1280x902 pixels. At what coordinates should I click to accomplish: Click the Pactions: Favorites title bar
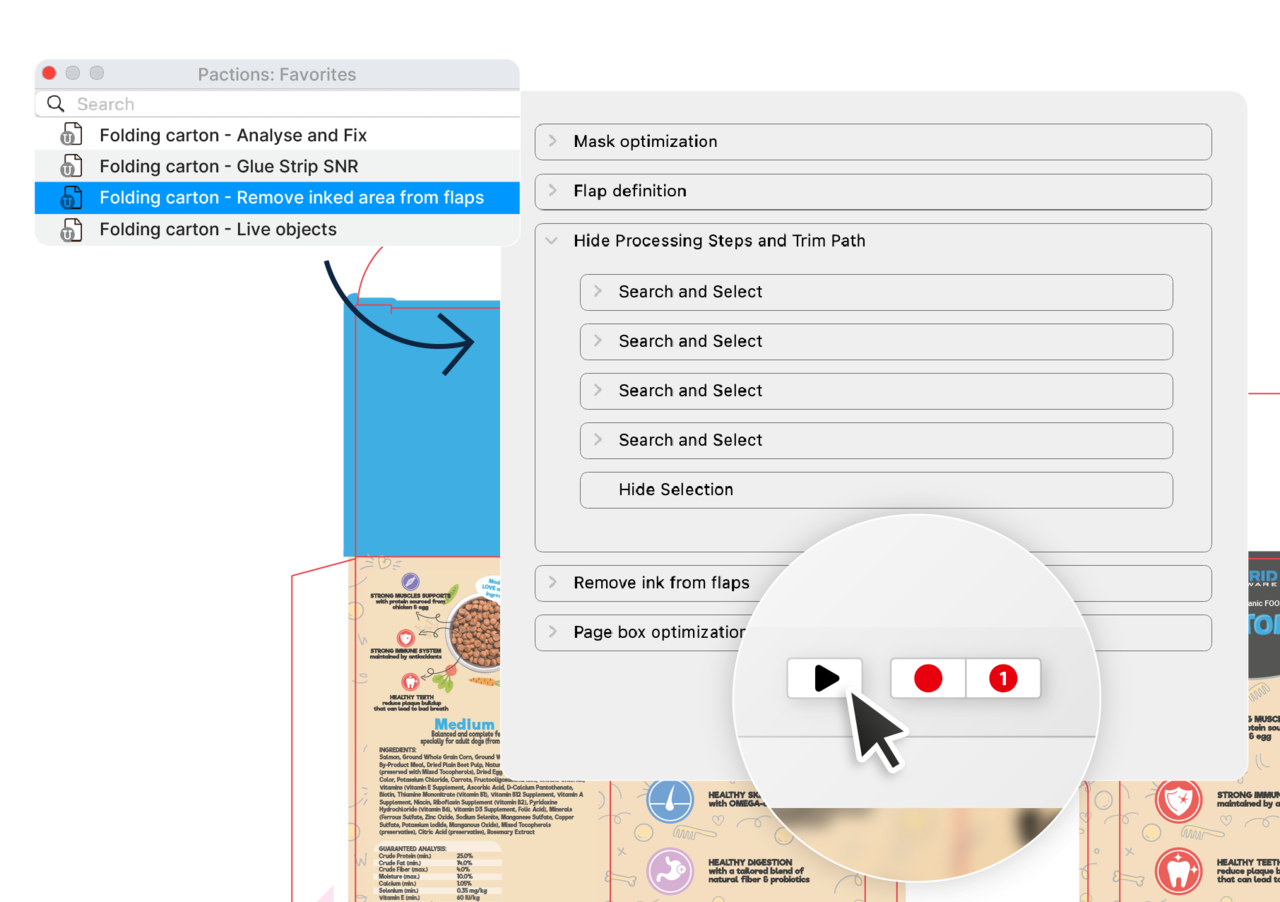[277, 74]
